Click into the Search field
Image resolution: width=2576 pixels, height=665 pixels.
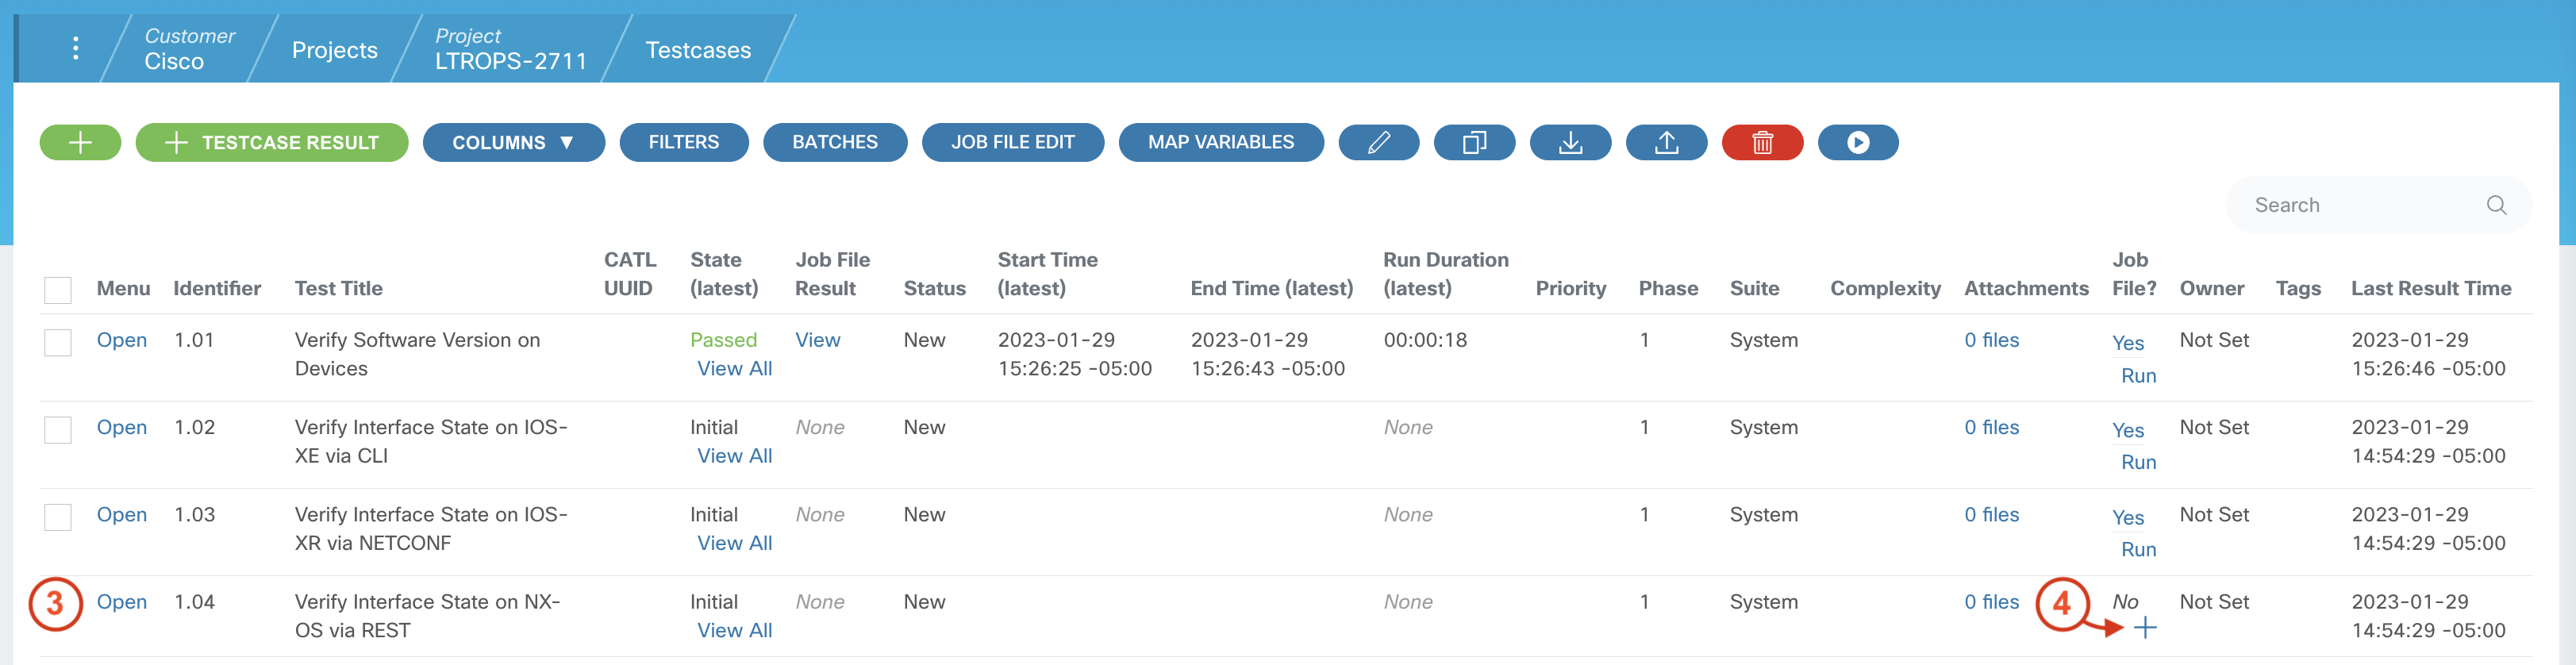(2360, 205)
